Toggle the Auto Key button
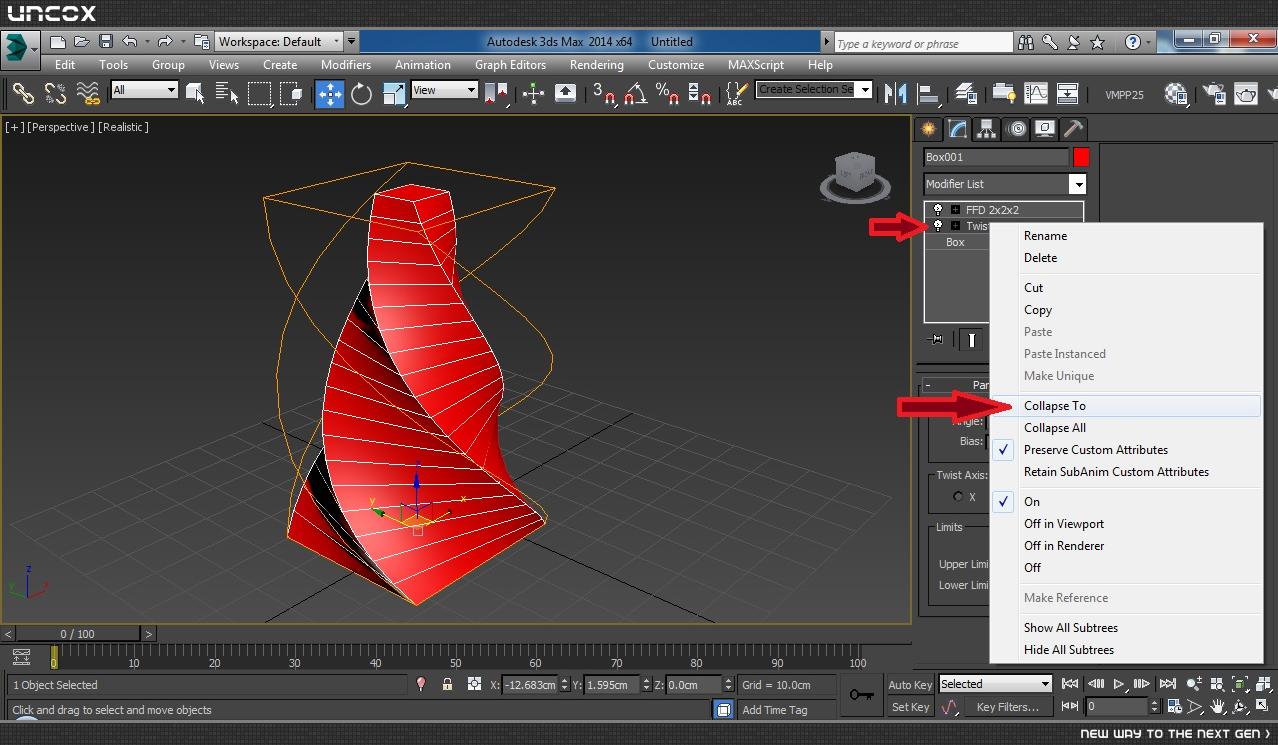Screen dimensions: 1278x745 pos(910,685)
